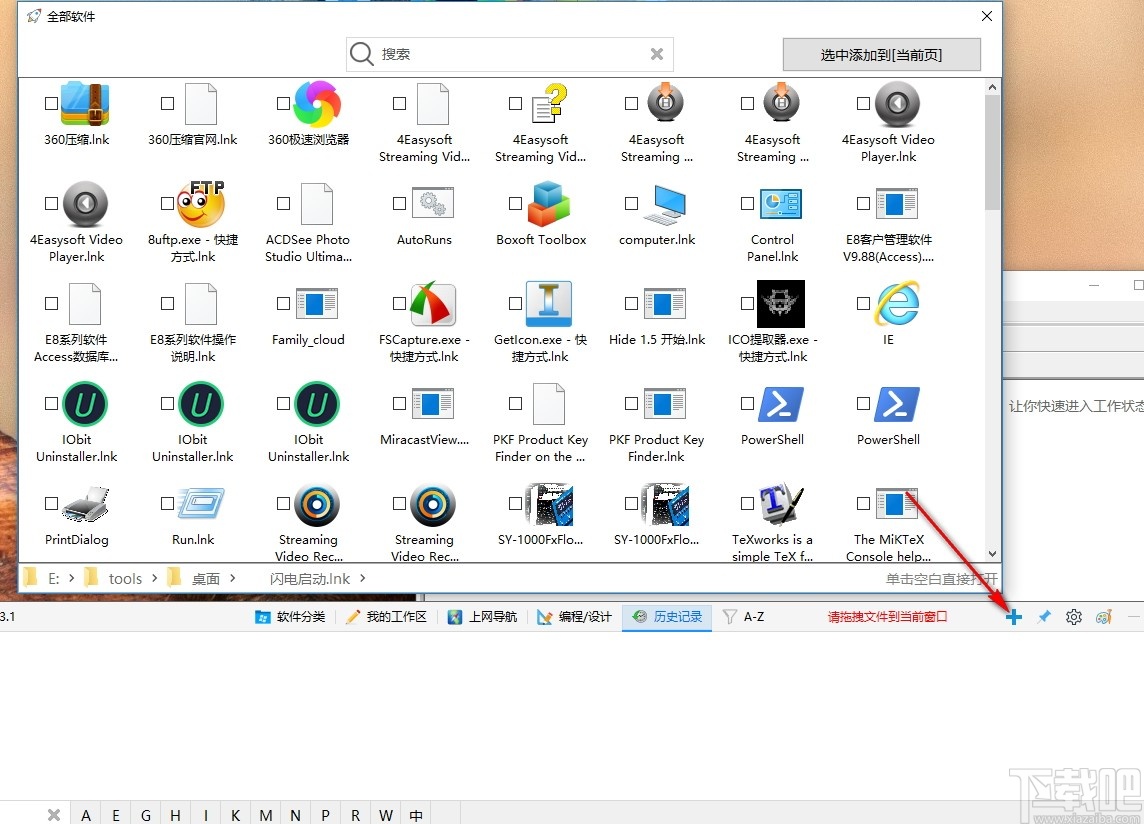Image resolution: width=1144 pixels, height=824 pixels.
Task: Open the 360压缩.lnk archive icon
Action: pyautogui.click(x=85, y=104)
